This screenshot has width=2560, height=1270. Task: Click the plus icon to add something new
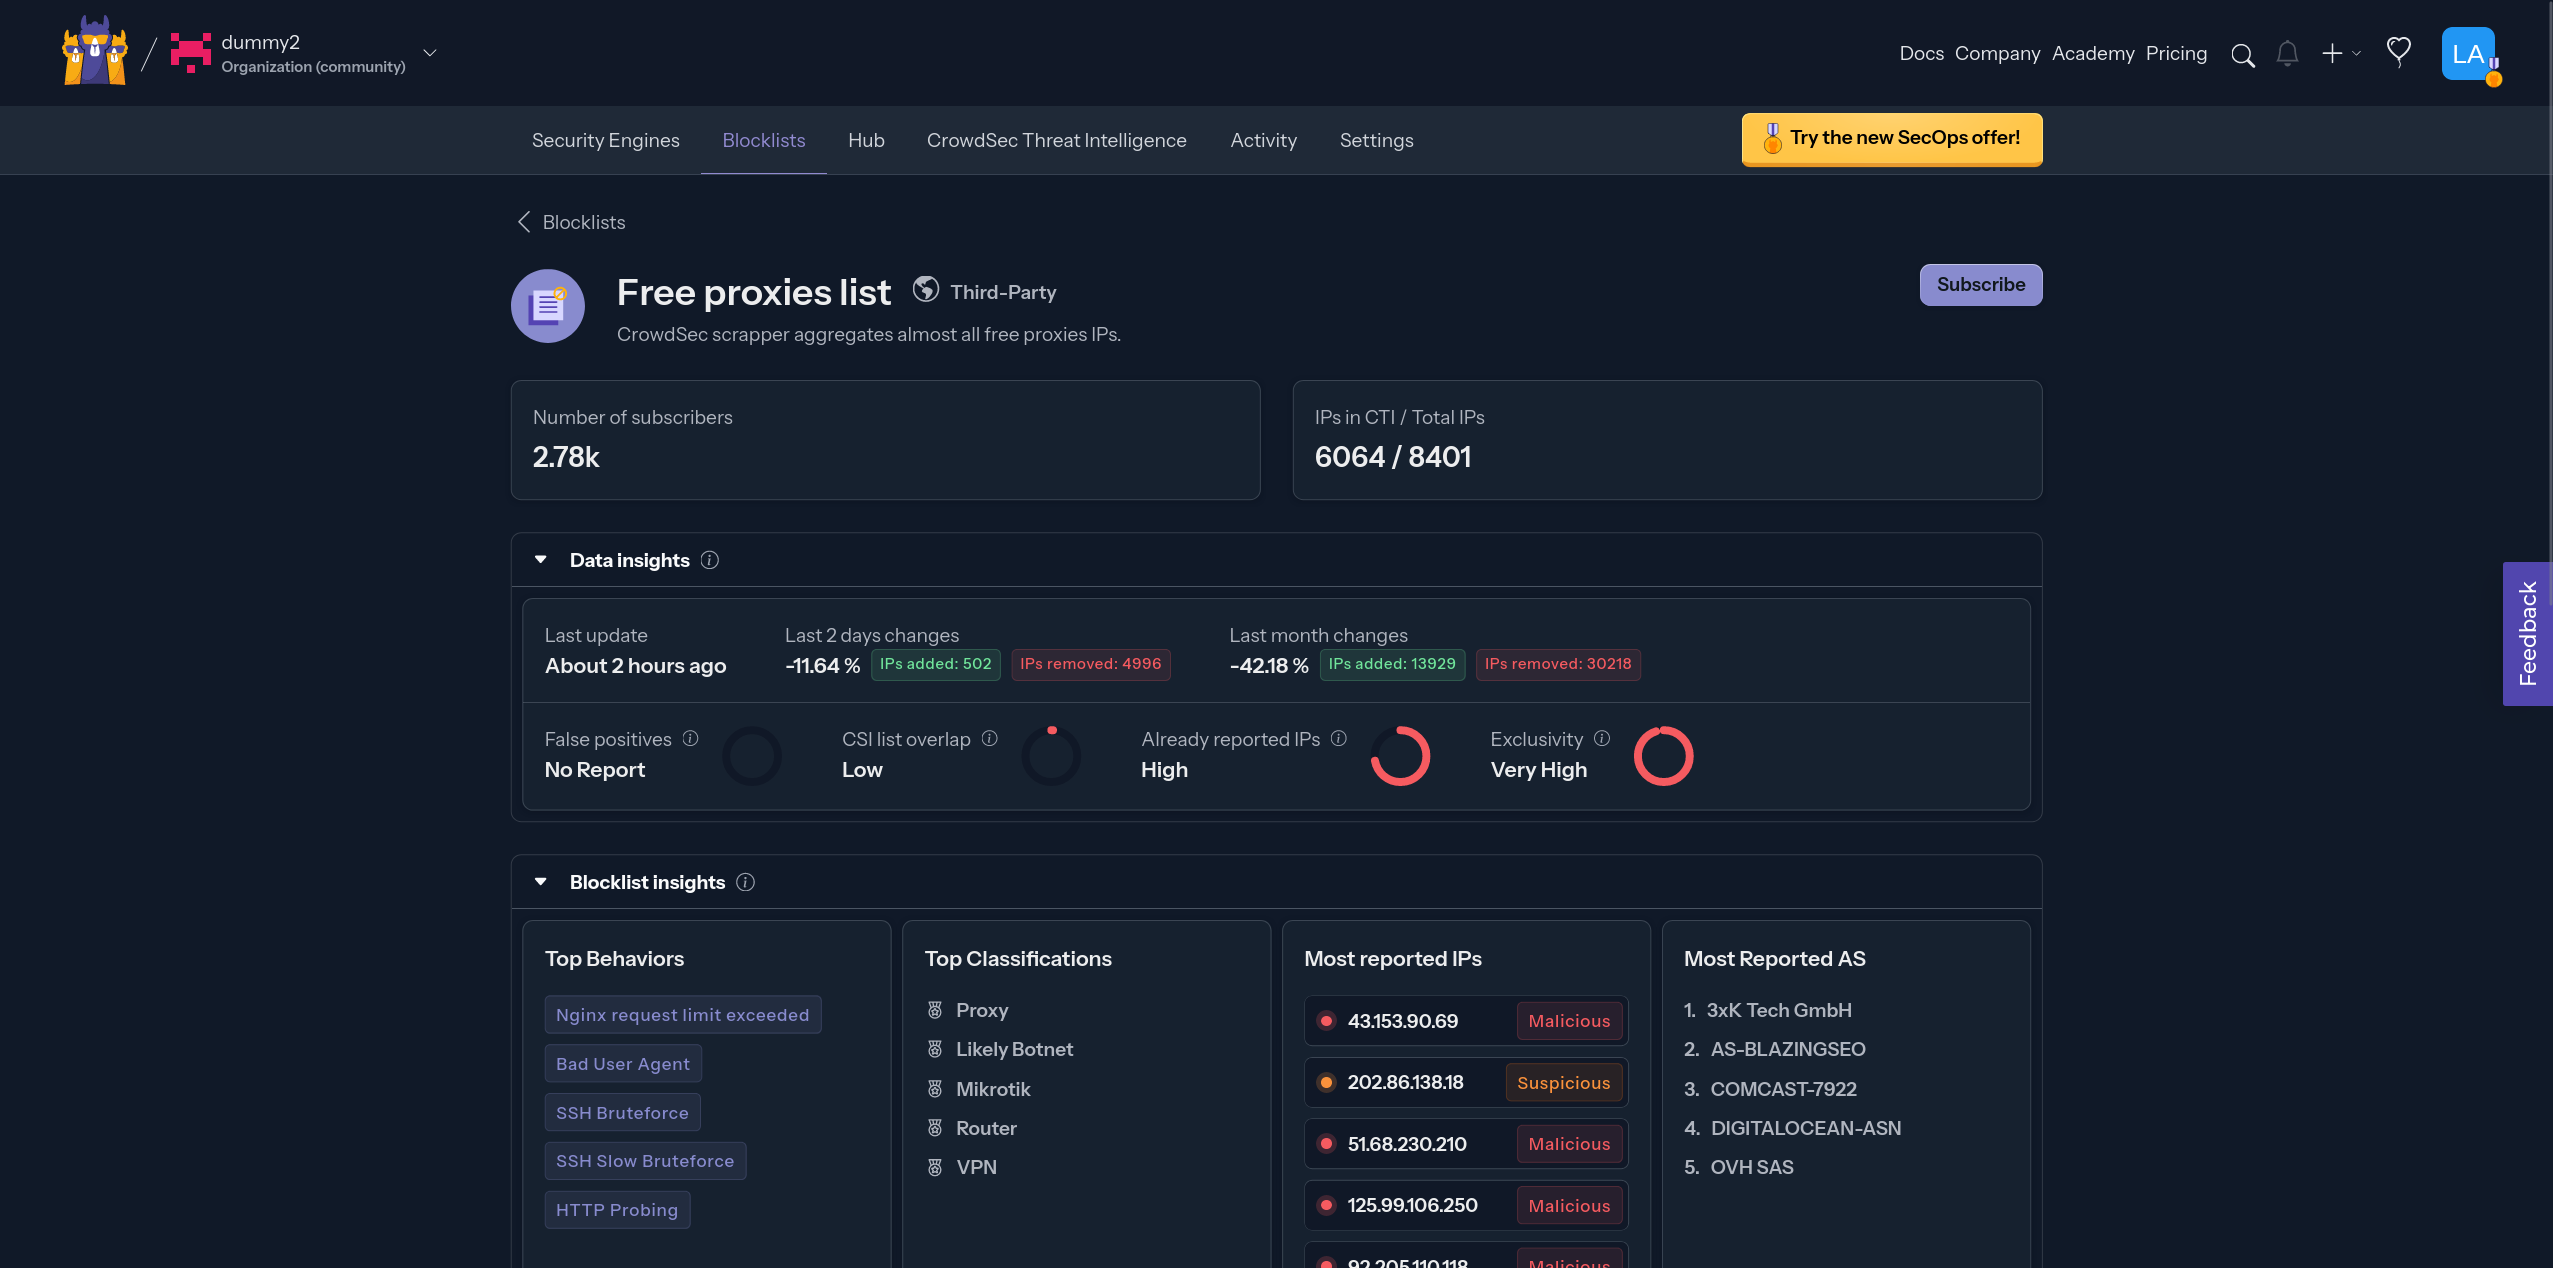point(2333,53)
